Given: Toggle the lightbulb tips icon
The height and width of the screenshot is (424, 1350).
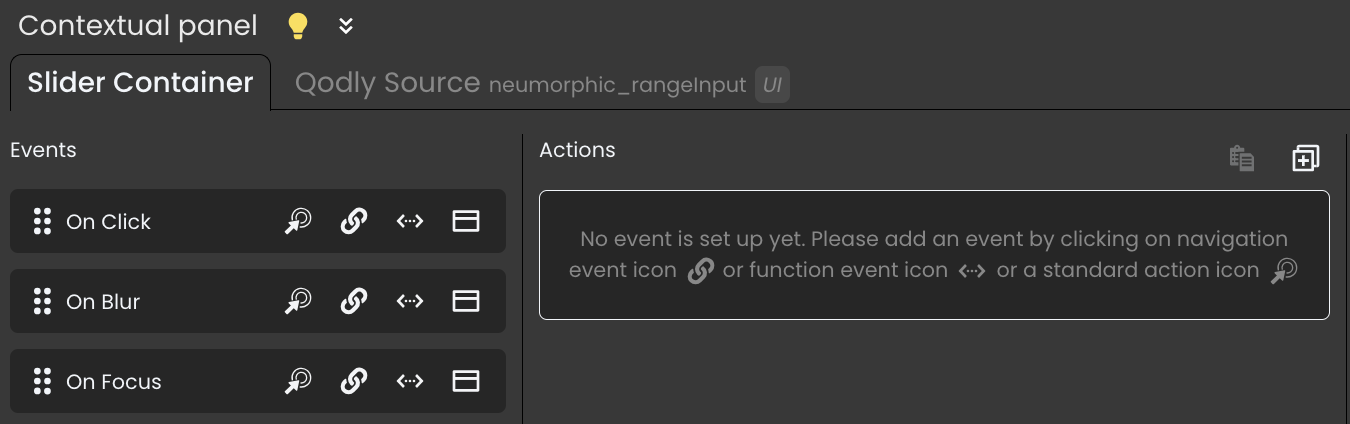Looking at the screenshot, I should [x=297, y=26].
